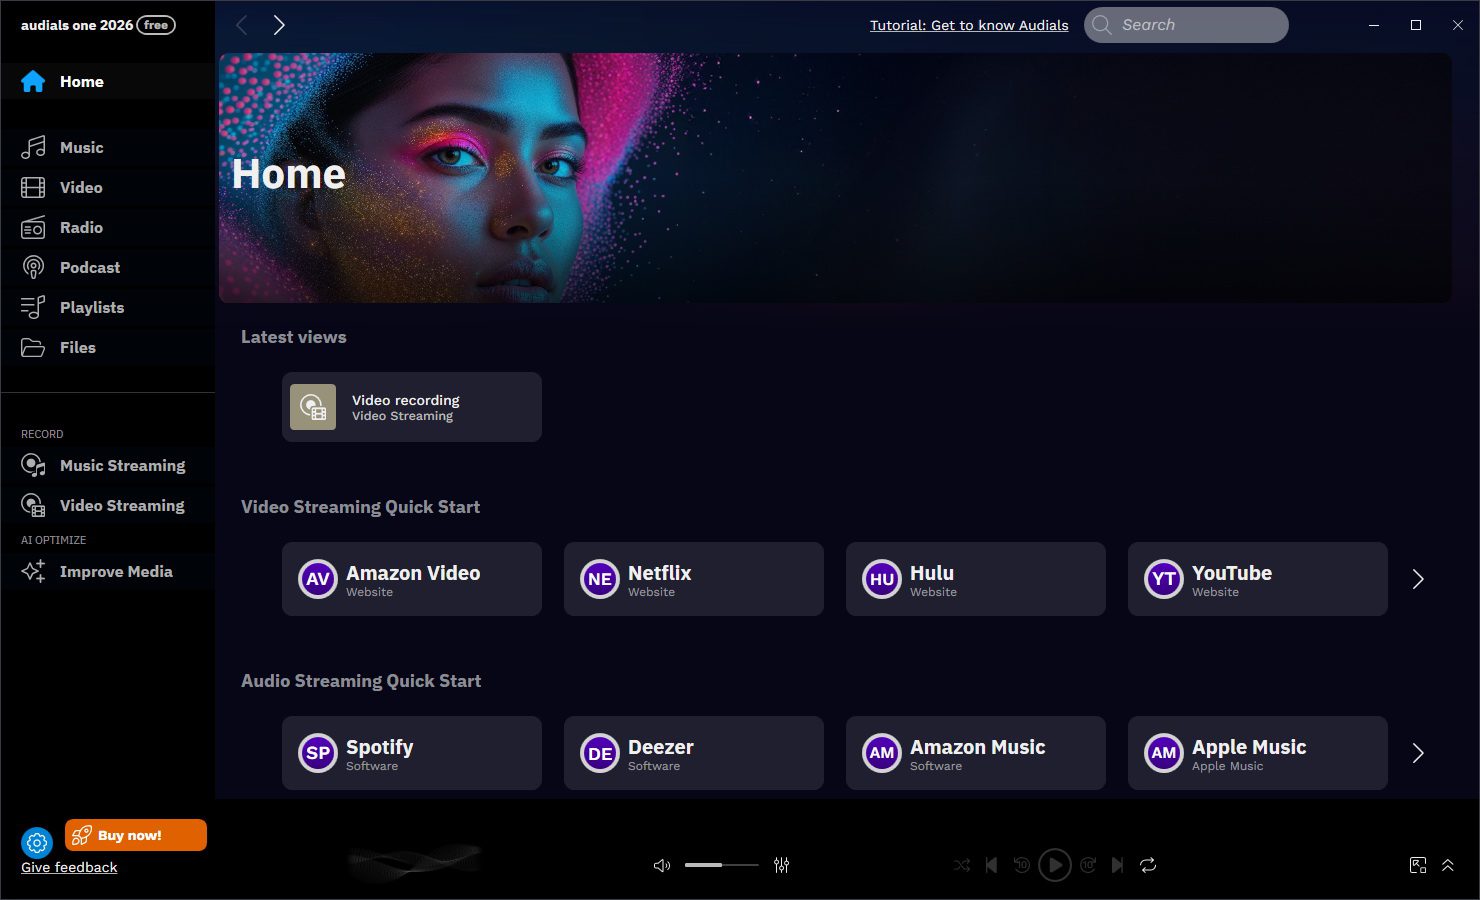Open the pop-out player window icon
This screenshot has height=900, width=1480.
click(1417, 865)
